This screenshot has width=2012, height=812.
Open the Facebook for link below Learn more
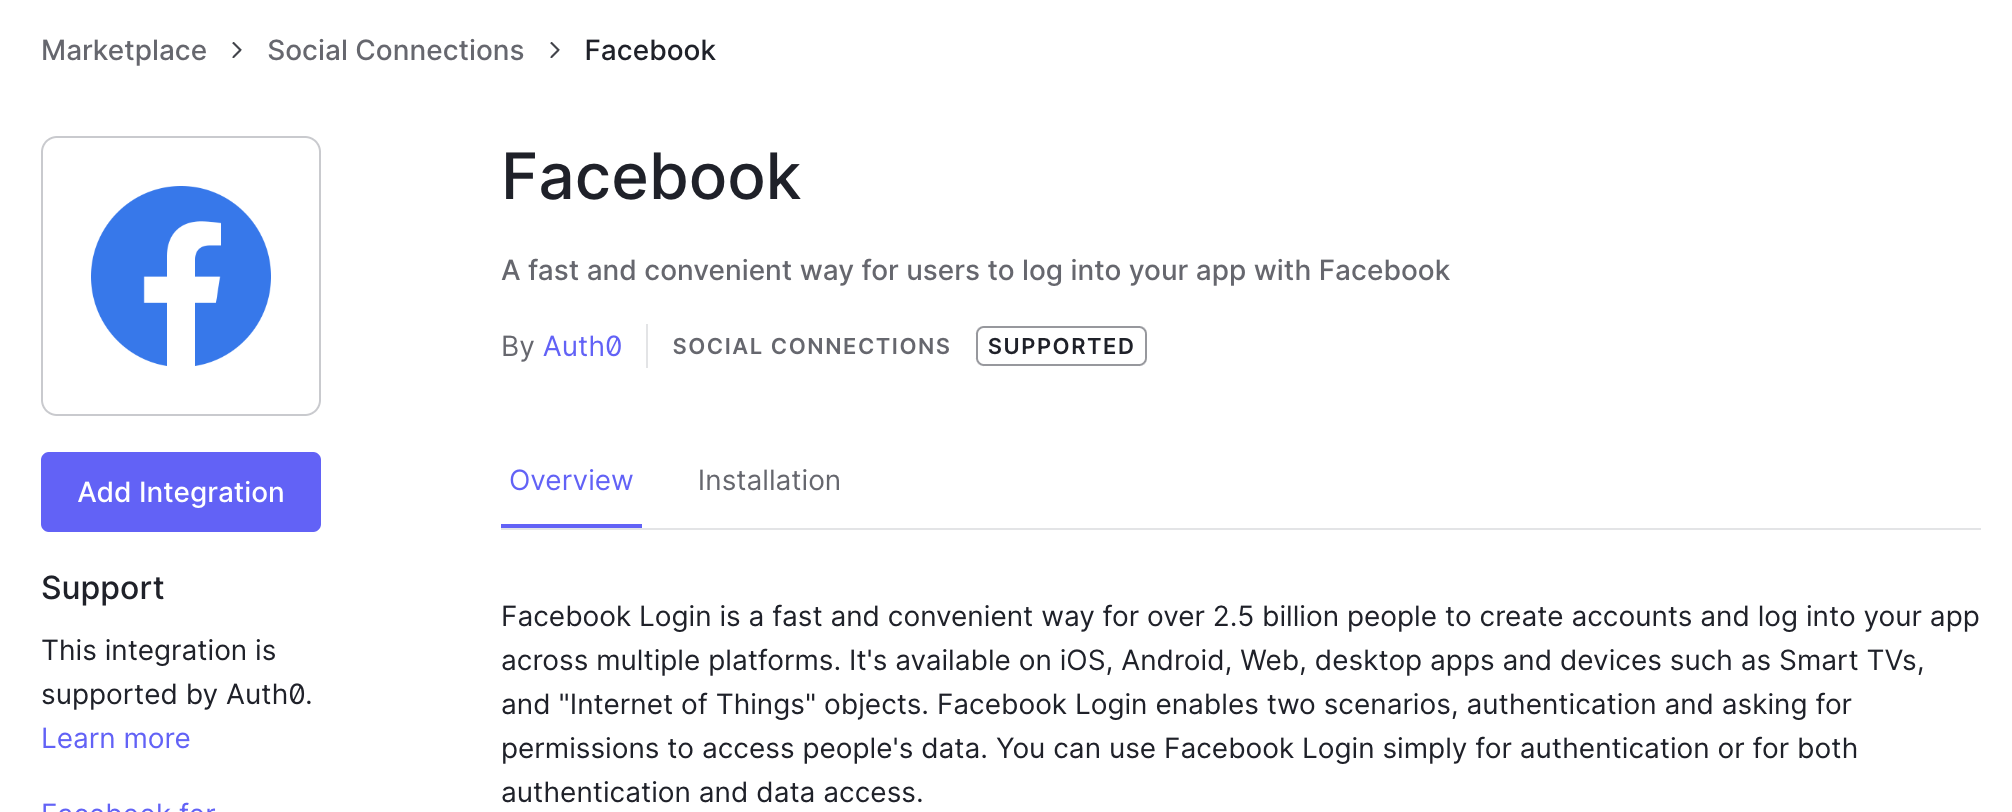coord(127,804)
